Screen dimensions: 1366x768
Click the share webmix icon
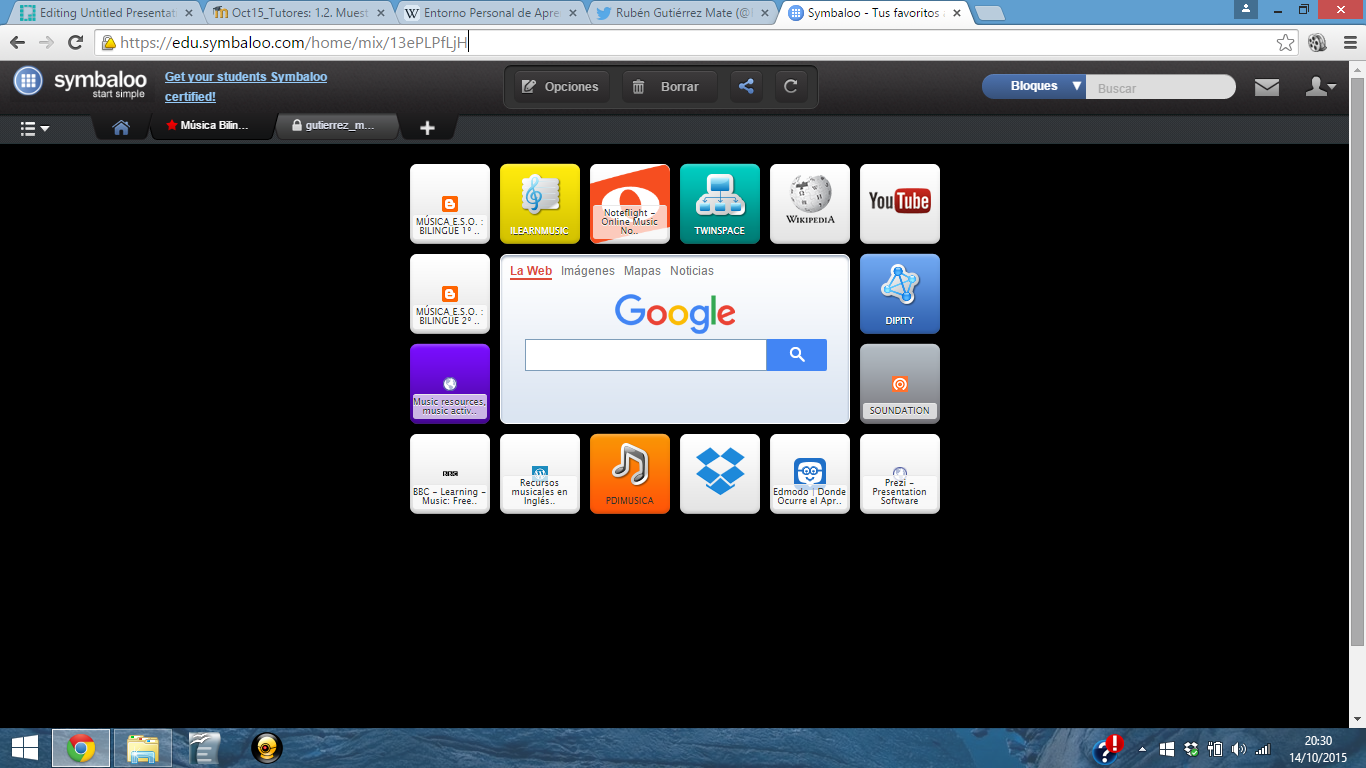point(746,87)
